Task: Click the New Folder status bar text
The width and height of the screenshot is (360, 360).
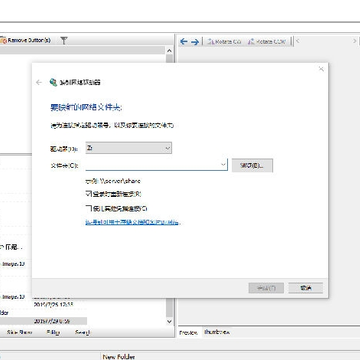Action: click(119, 357)
